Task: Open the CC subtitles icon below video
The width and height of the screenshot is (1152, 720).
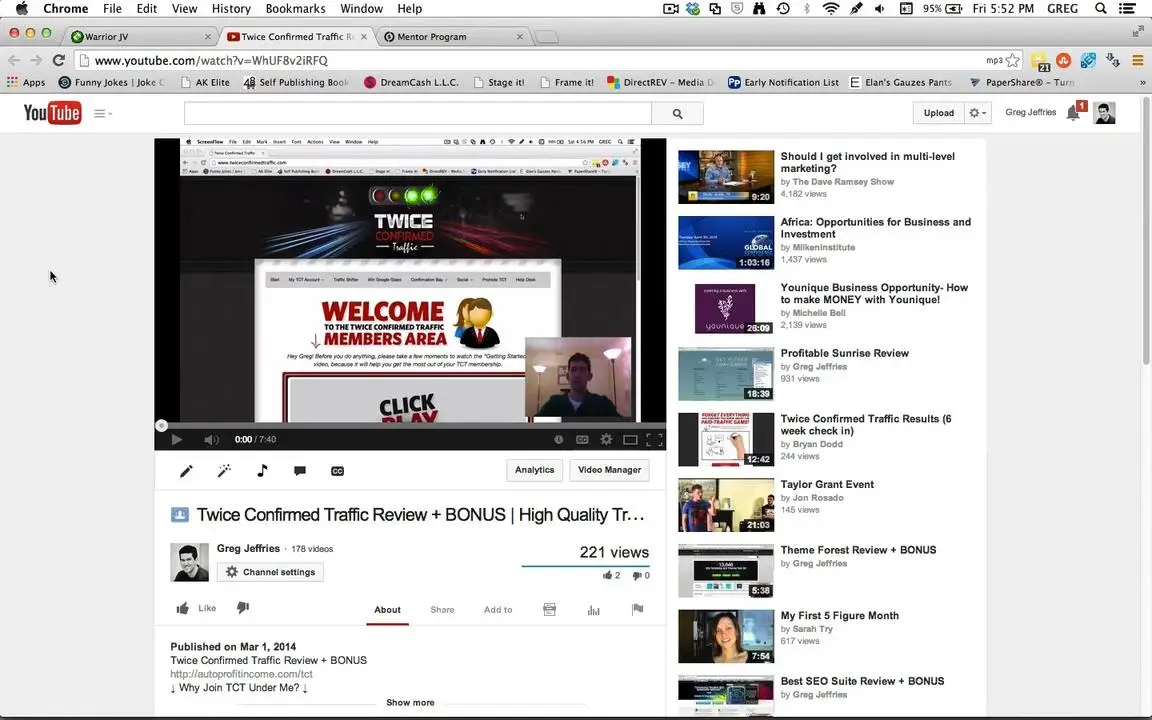Action: coord(337,471)
